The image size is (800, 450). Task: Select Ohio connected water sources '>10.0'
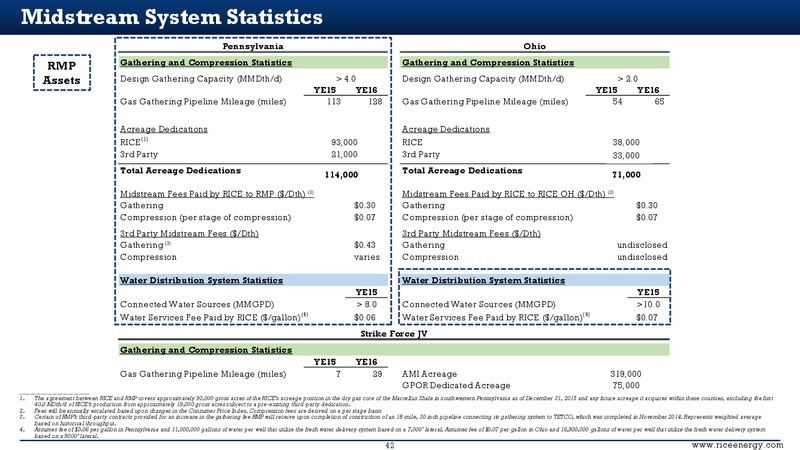click(648, 305)
